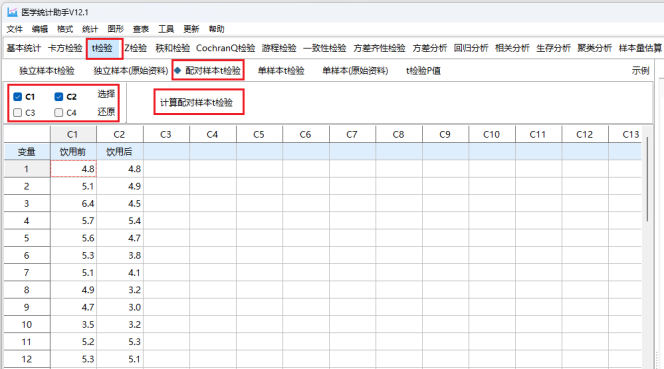Select 单样本t检验 sub-tab
This screenshot has width=664, height=369.
pos(281,71)
